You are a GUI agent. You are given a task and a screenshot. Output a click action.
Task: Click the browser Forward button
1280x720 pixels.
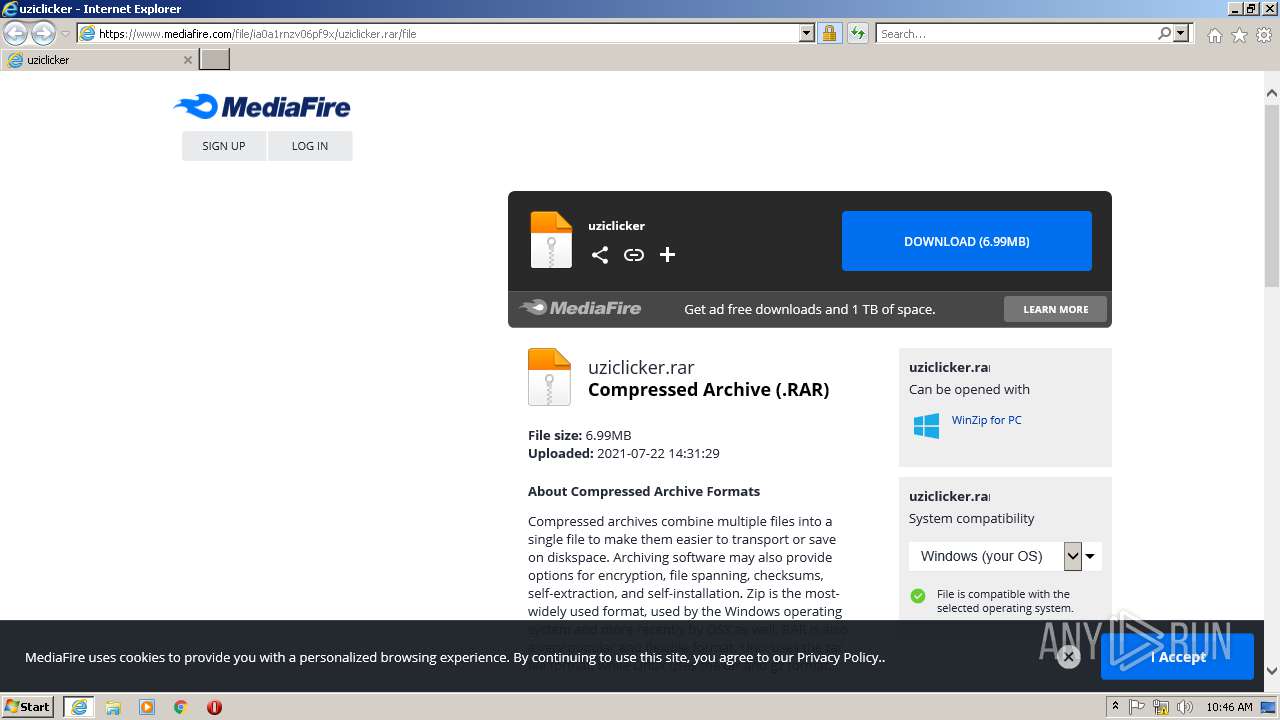(x=43, y=33)
